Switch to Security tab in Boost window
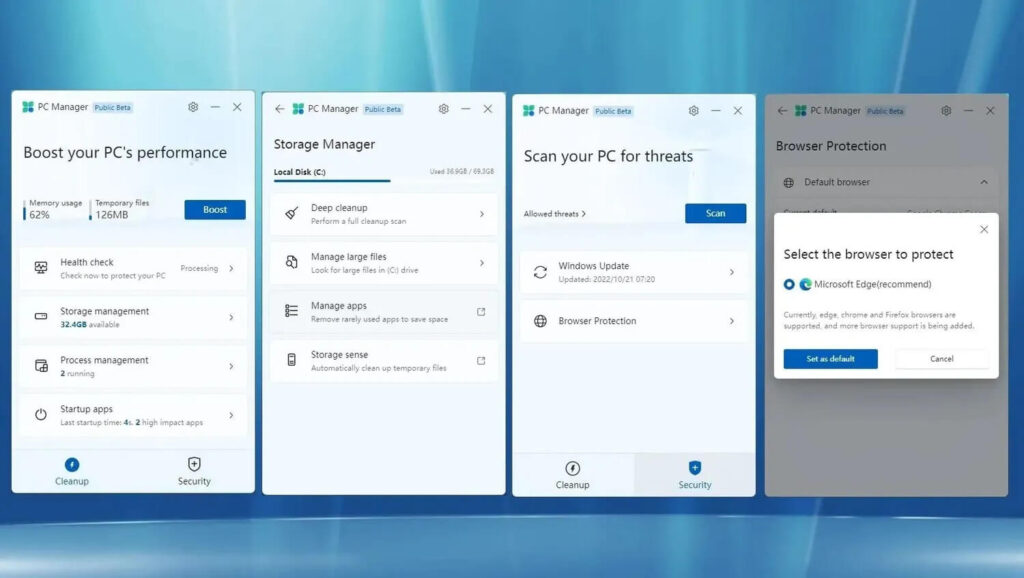 [x=194, y=471]
